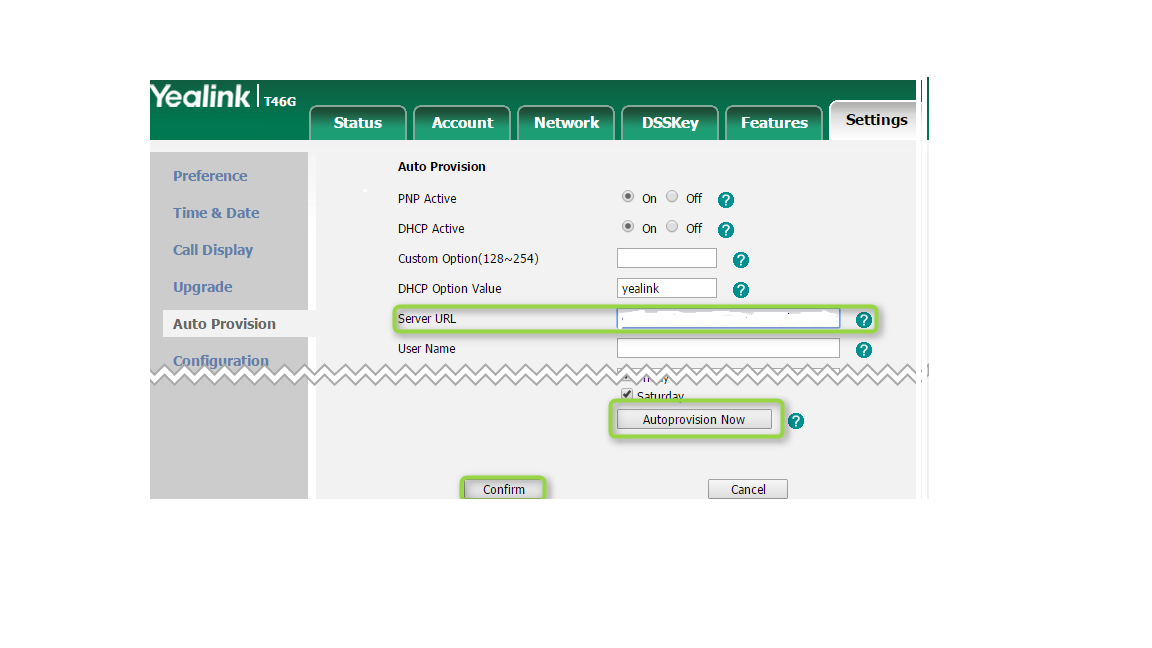
Task: Open help icon beside Autoprovision Now
Action: (796, 421)
